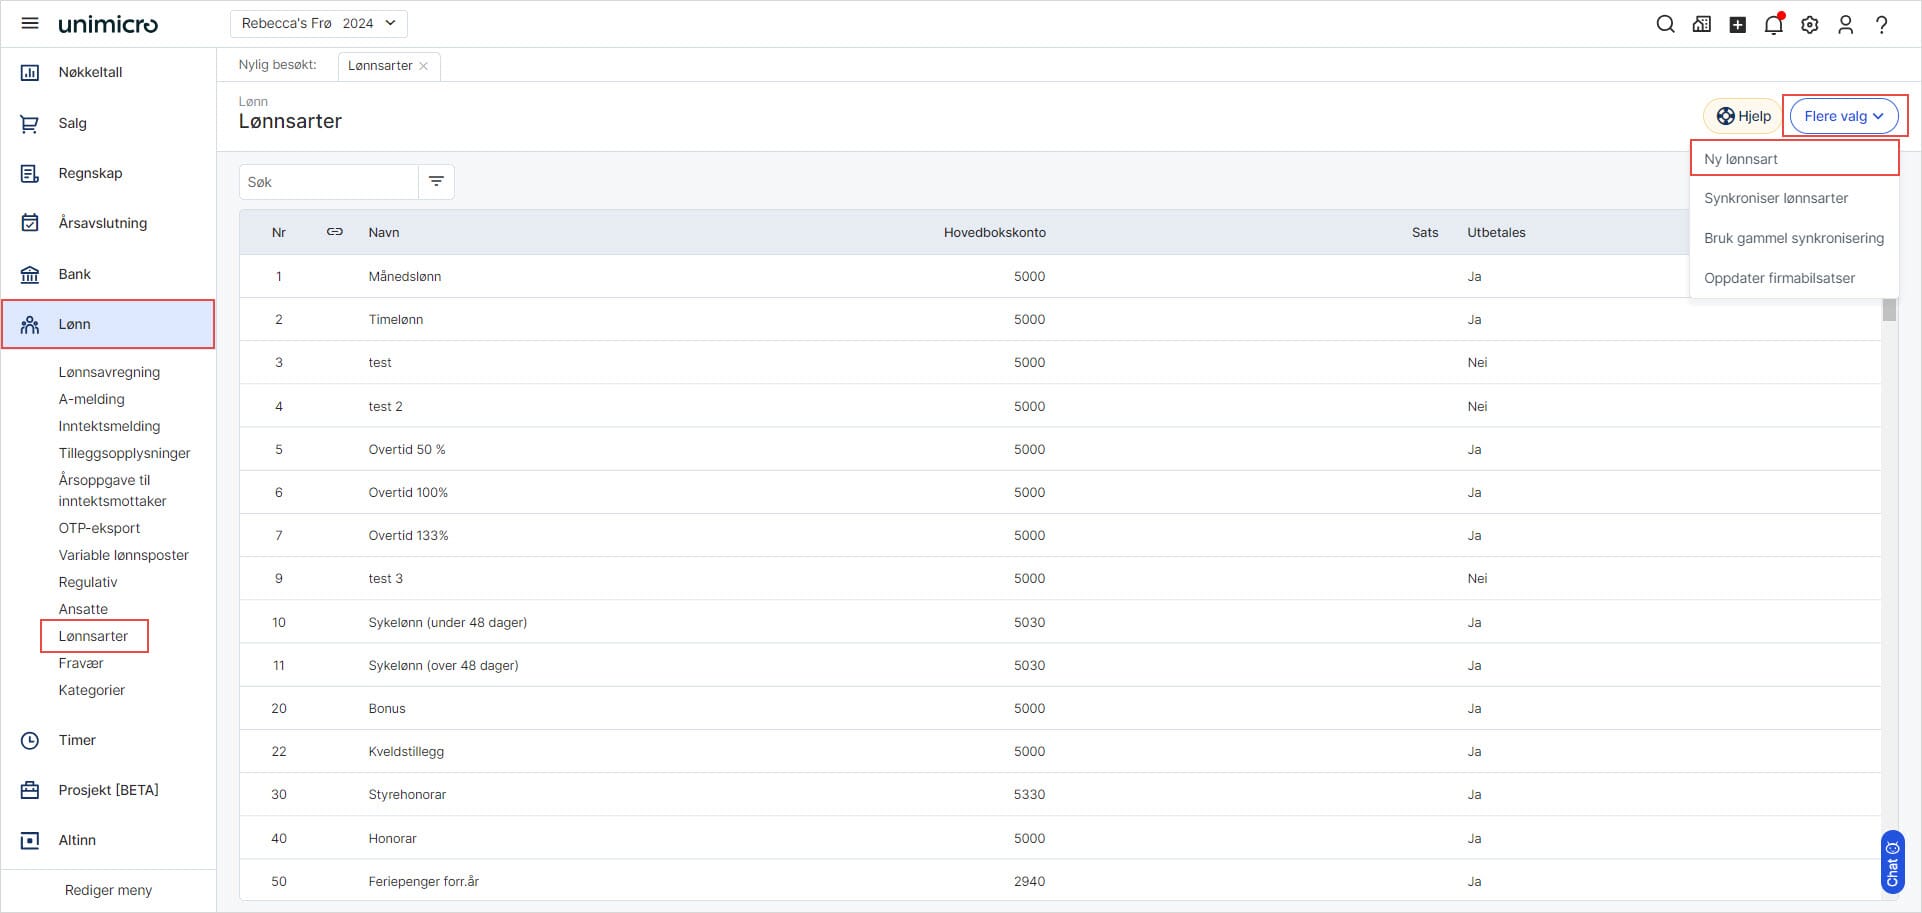Open the Chat widget
1922x913 pixels.
click(x=1892, y=862)
